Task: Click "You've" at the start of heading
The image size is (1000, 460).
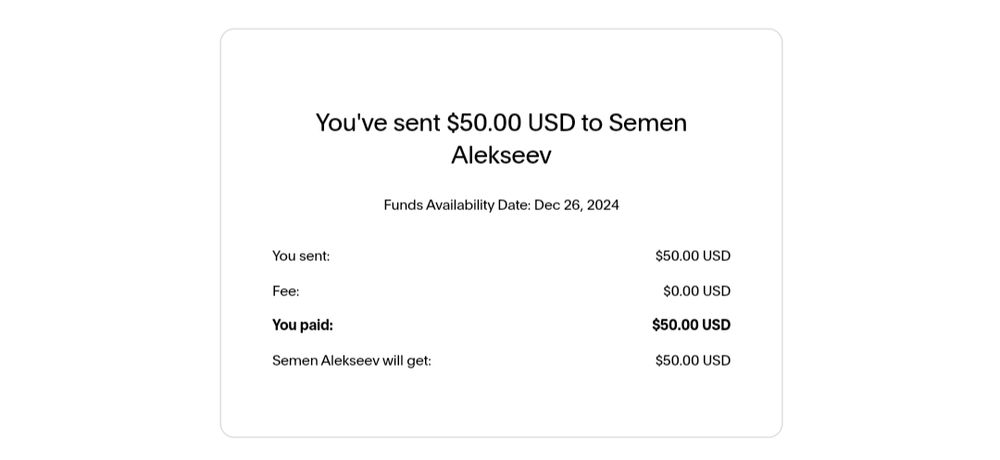Action: coord(351,122)
